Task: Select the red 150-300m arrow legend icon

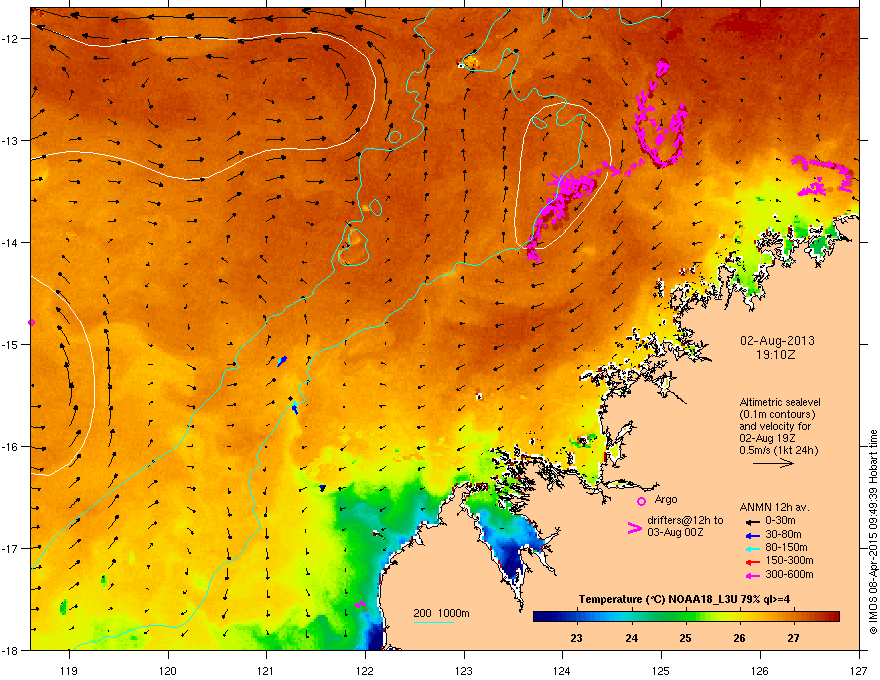Action: coord(751,562)
